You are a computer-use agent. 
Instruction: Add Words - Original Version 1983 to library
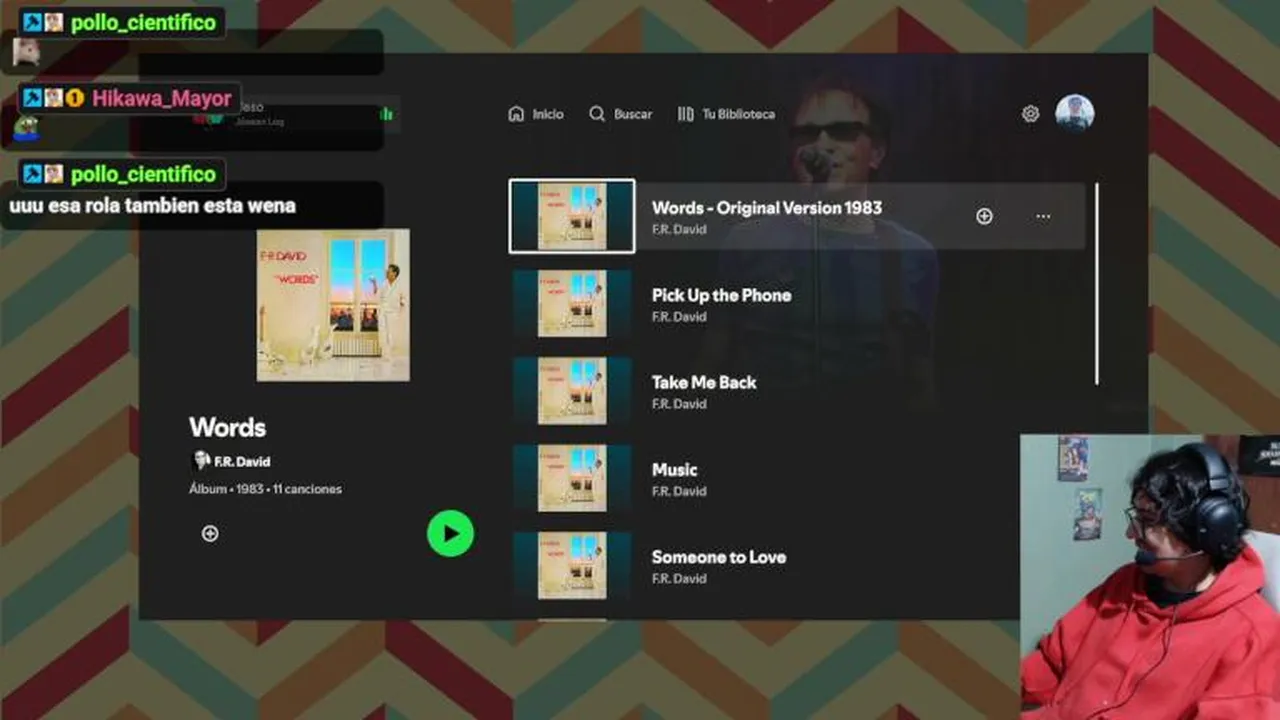click(x=984, y=216)
